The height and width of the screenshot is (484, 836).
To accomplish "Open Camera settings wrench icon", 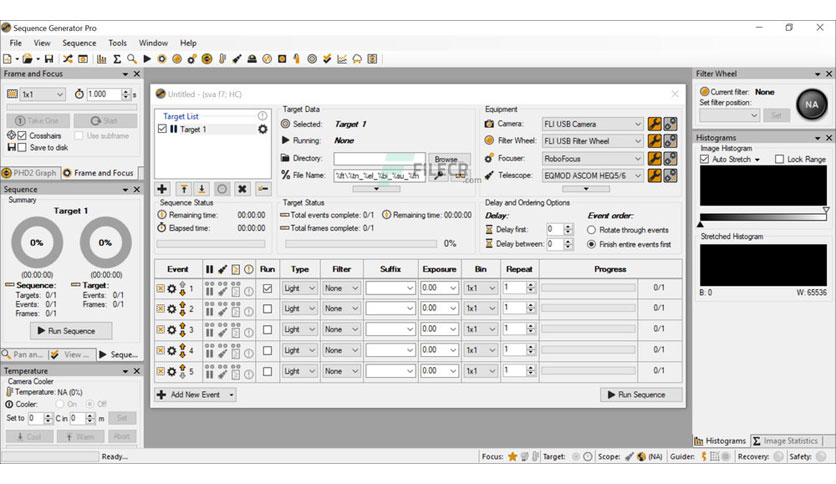I will pos(654,124).
